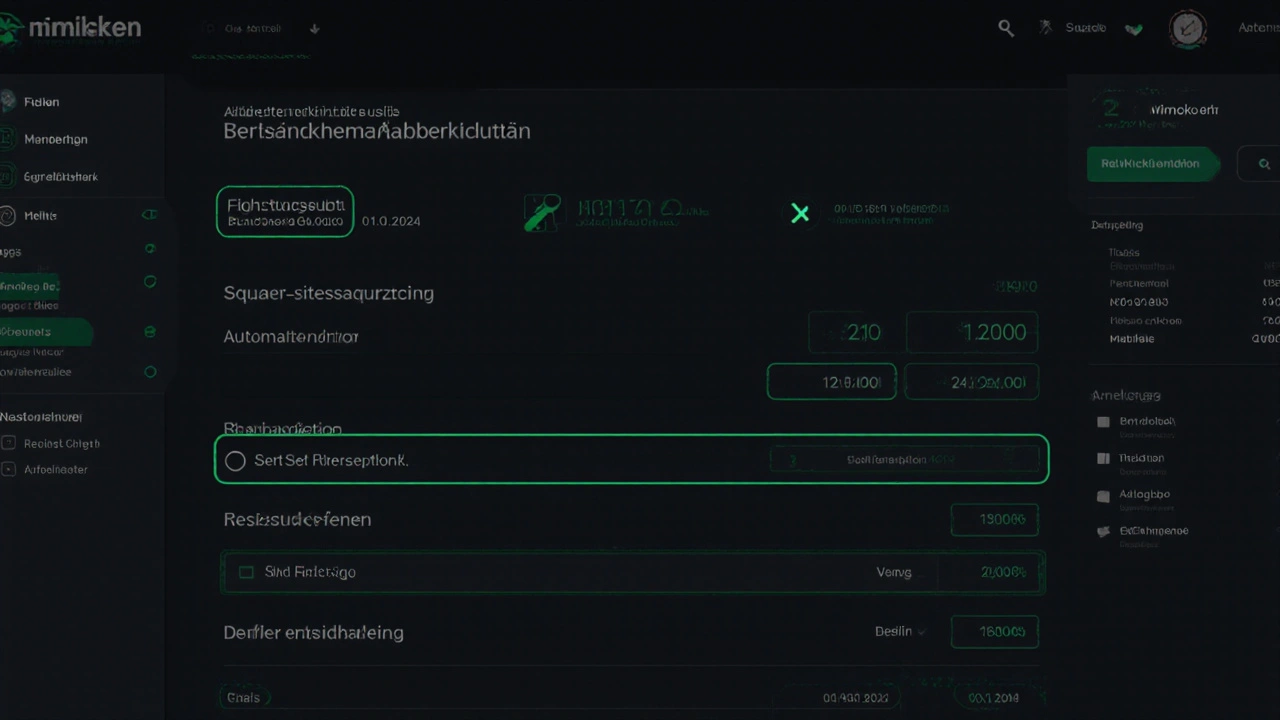The width and height of the screenshot is (1280, 720).
Task: Open the search magnifier in the top bar
Action: click(1006, 27)
